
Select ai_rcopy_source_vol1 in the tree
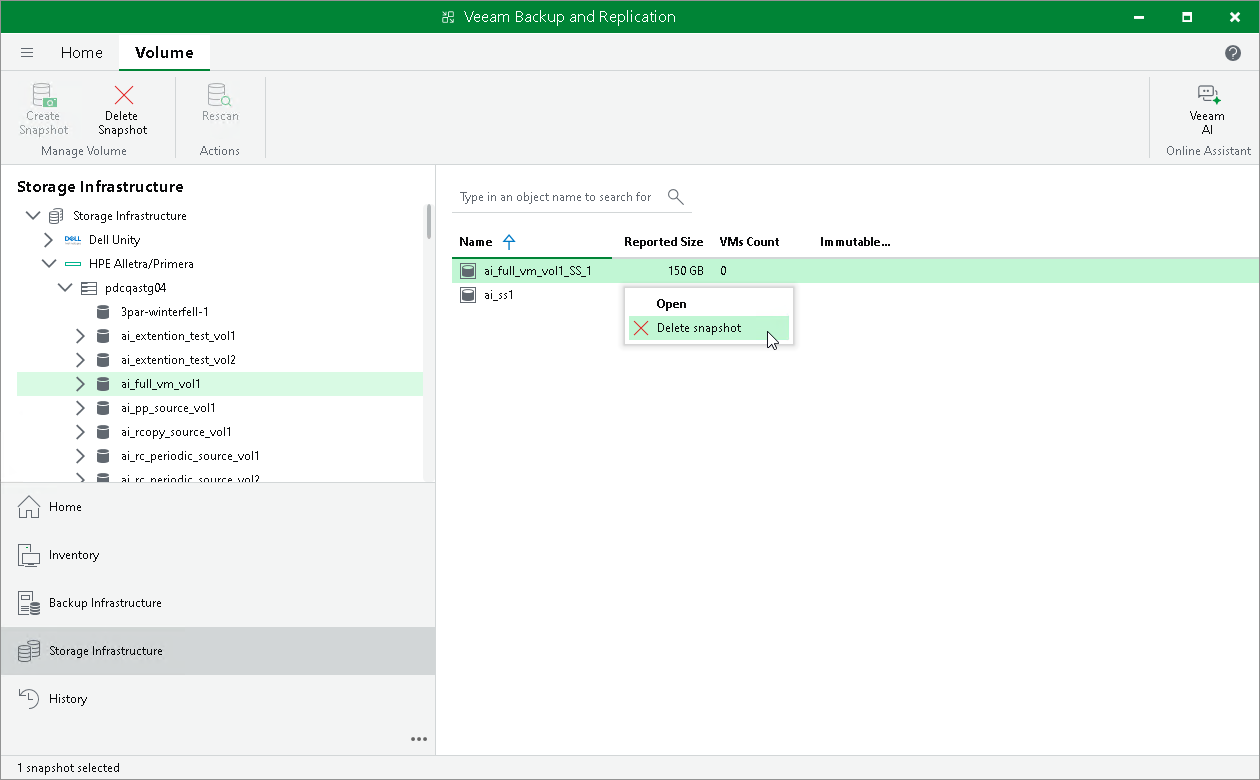pyautogui.click(x=176, y=432)
